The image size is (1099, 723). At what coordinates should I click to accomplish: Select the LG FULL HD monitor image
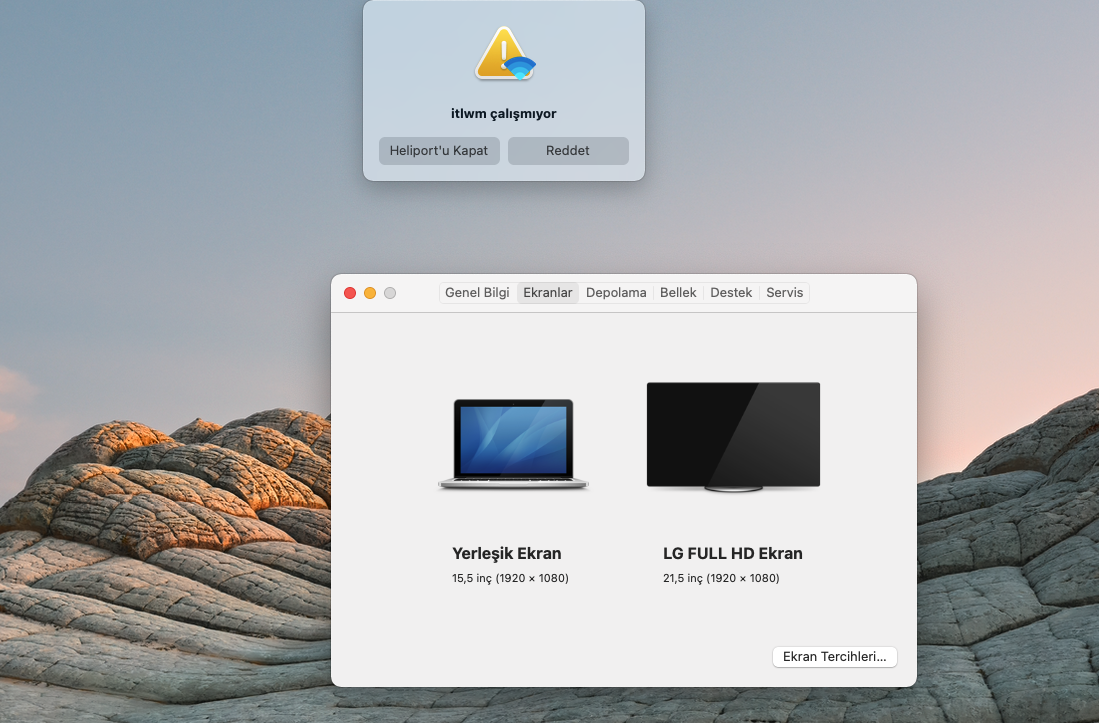(733, 436)
